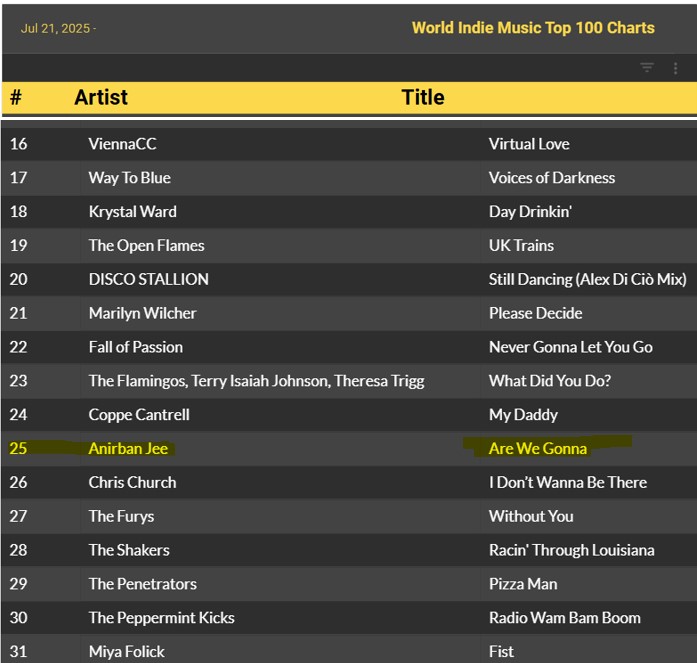697x663 pixels.
Task: Click the UK Trains song title
Action: pos(520,245)
